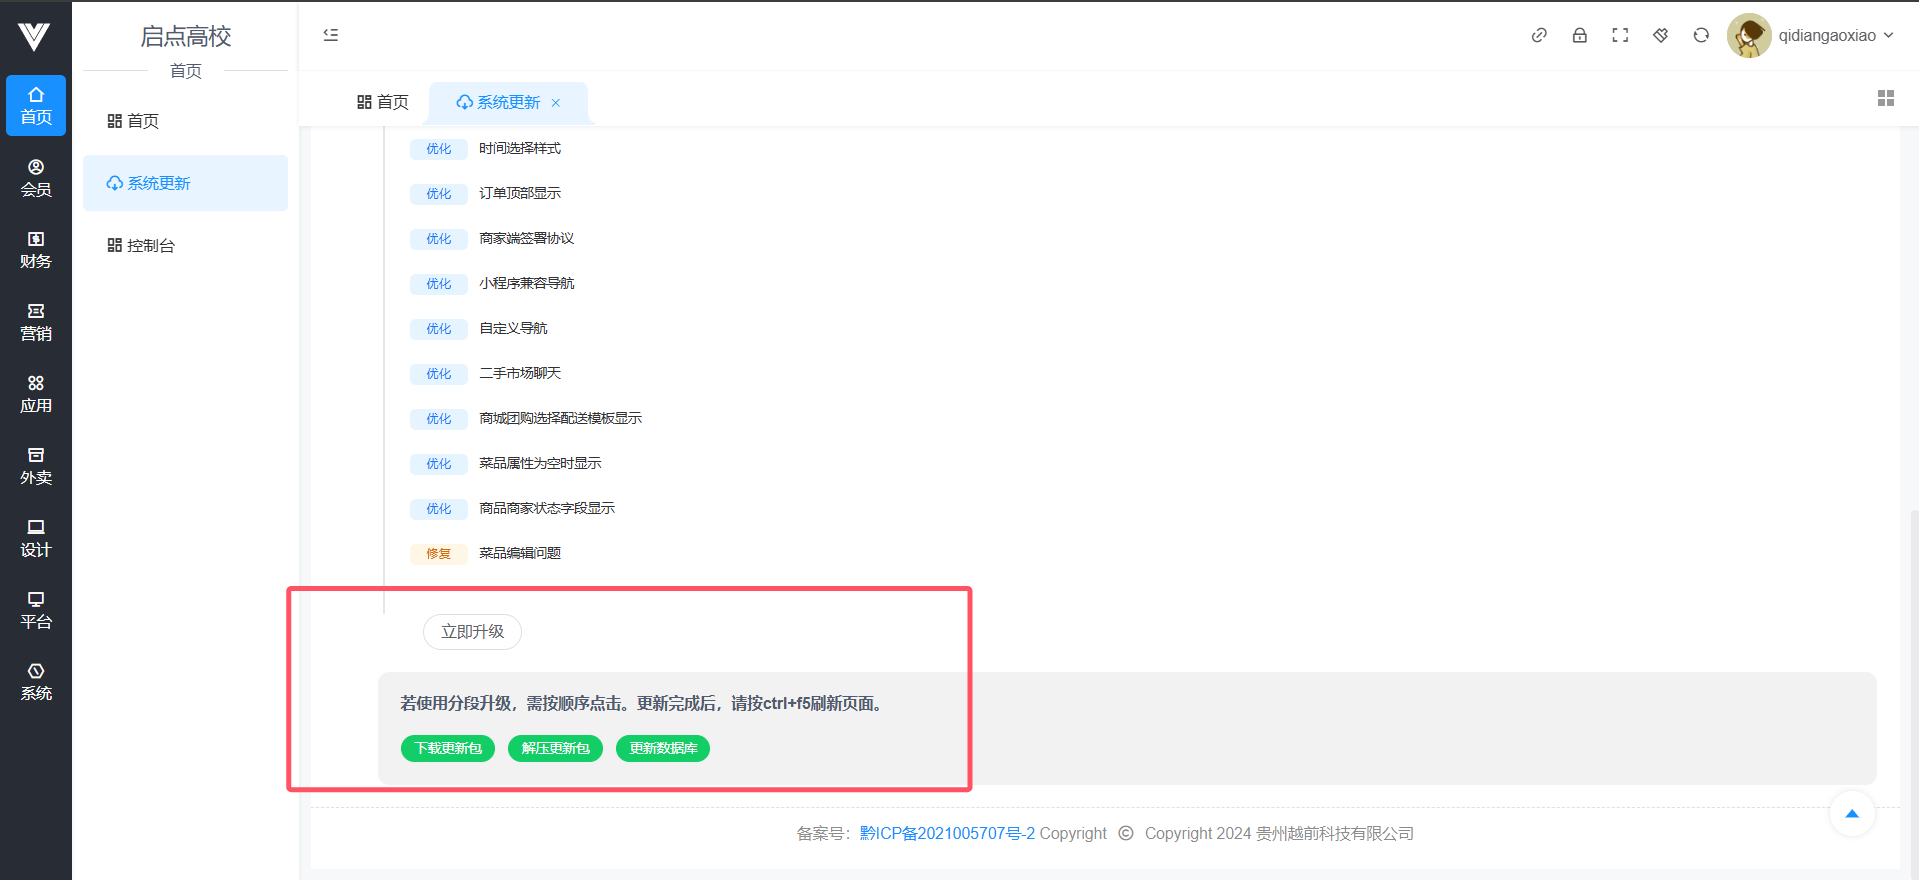Click the refresh icon in header
The height and width of the screenshot is (880, 1919).
[1701, 35]
